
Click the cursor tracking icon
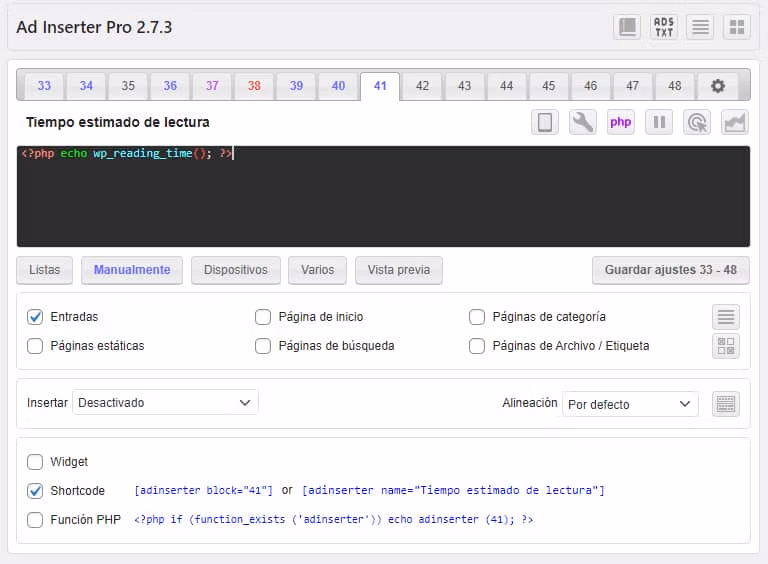(x=697, y=122)
